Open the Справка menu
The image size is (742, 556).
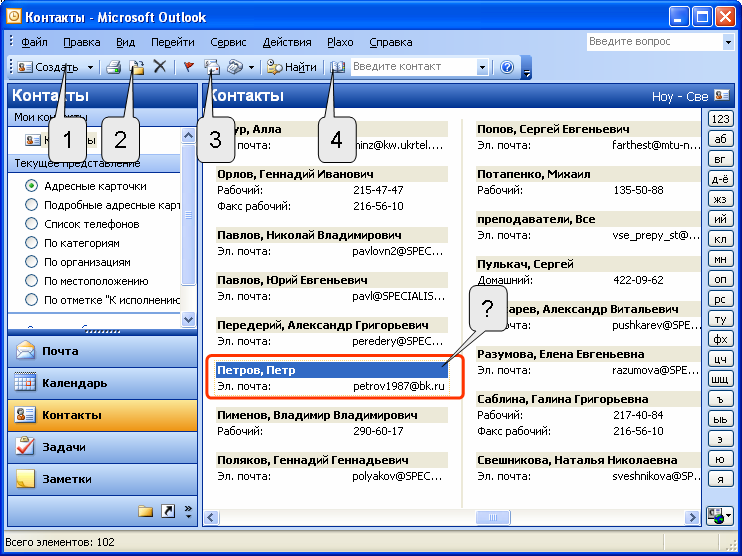390,42
